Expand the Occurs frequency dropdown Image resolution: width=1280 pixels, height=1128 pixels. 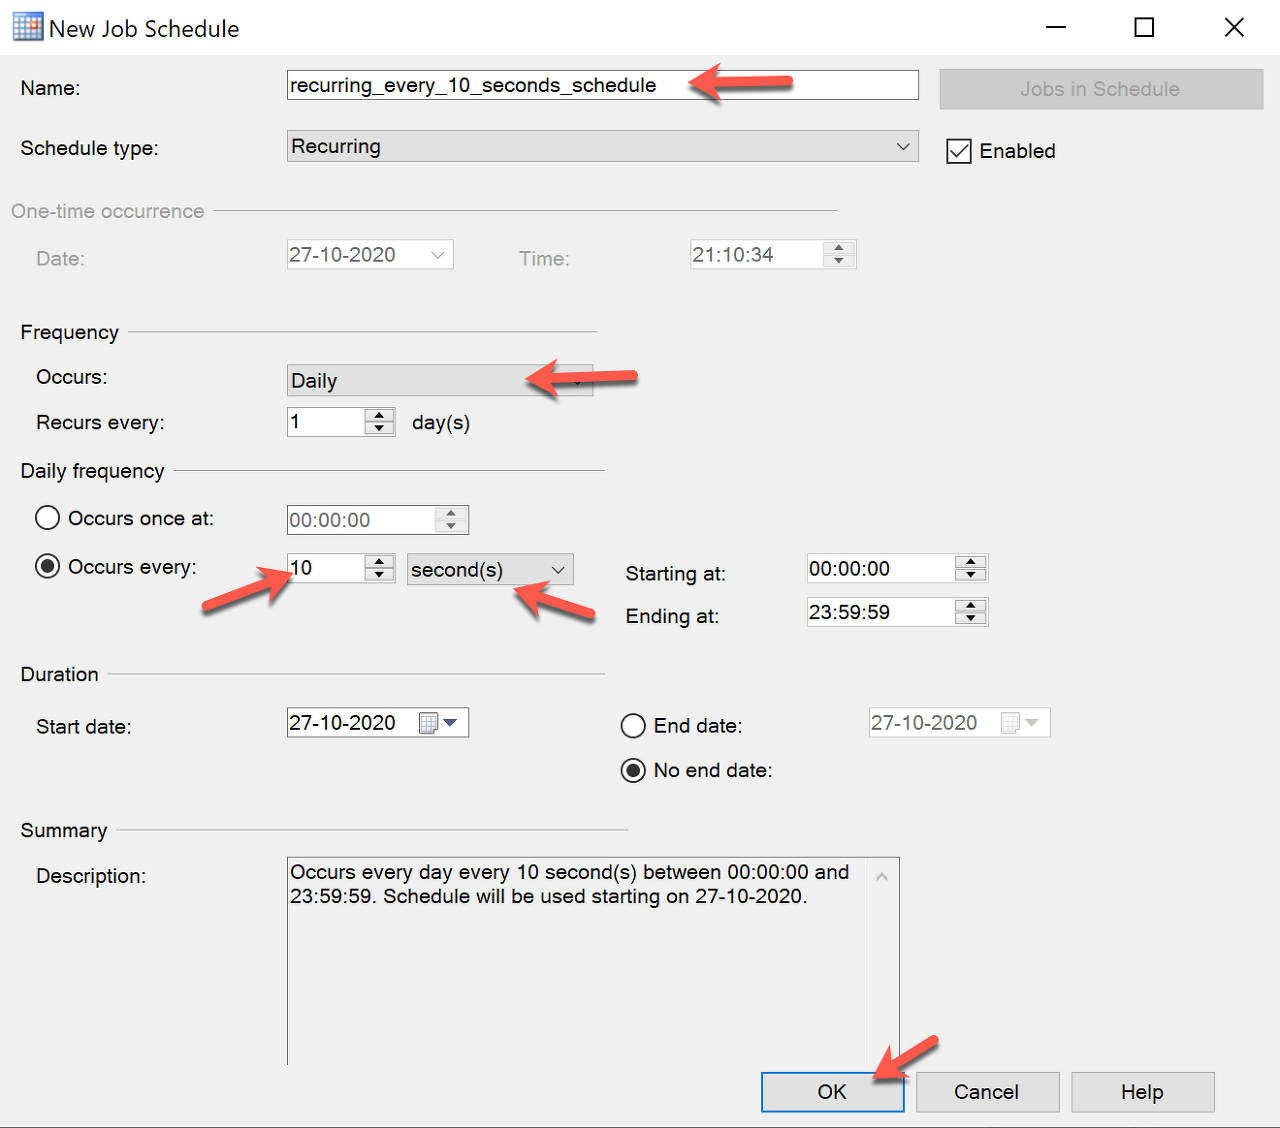point(440,380)
